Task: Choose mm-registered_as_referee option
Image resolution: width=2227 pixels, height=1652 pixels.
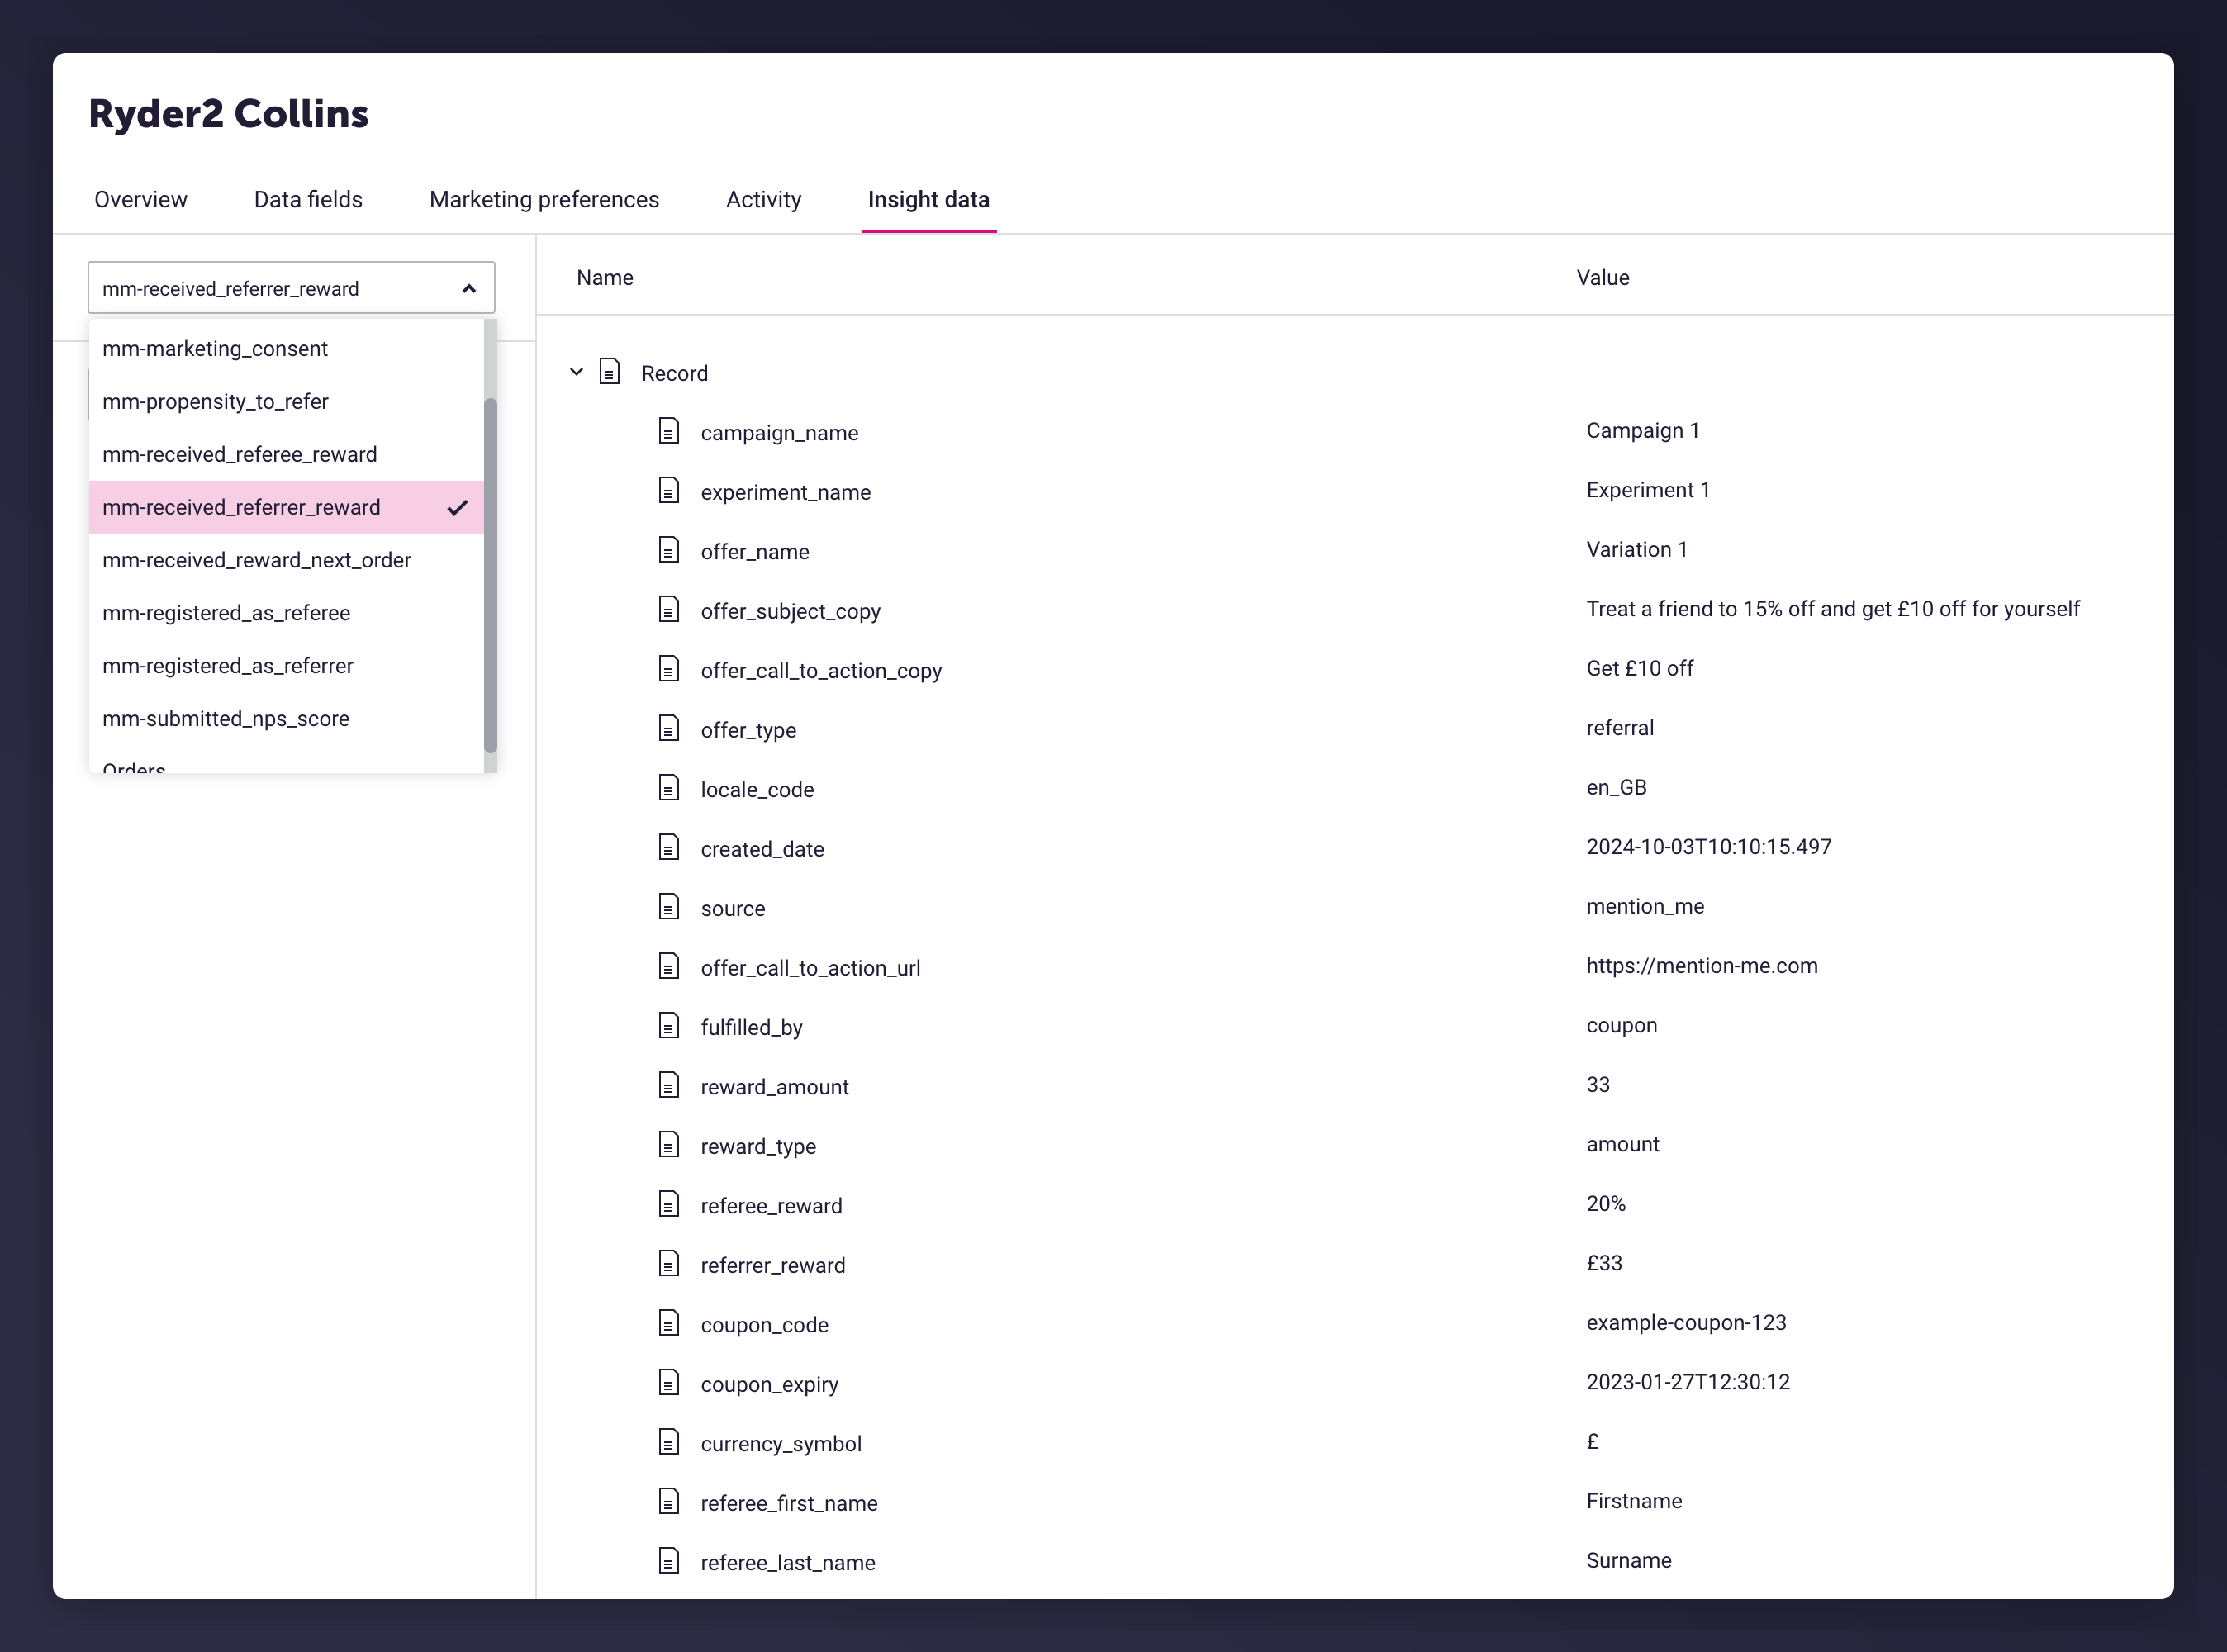Action: pyautogui.click(x=286, y=614)
